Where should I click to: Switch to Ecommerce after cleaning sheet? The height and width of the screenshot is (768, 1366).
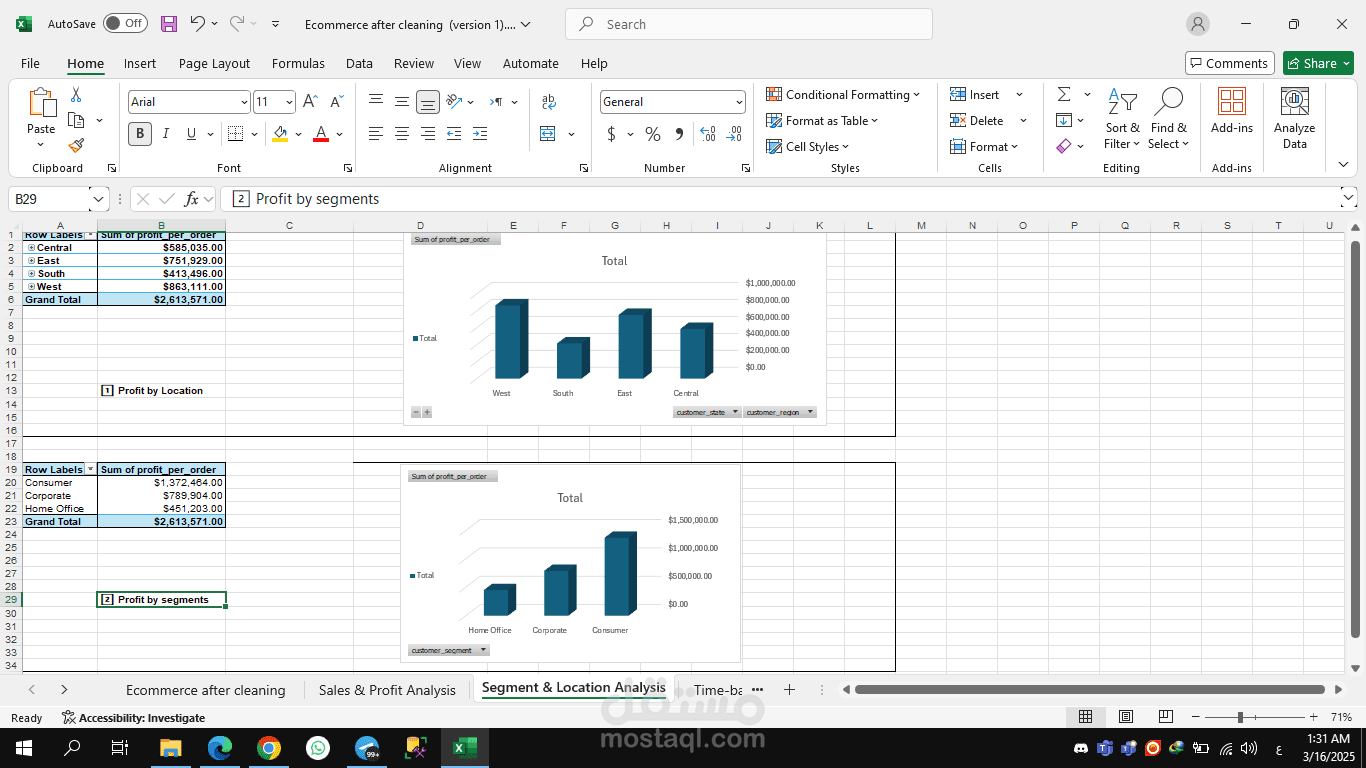pos(206,690)
